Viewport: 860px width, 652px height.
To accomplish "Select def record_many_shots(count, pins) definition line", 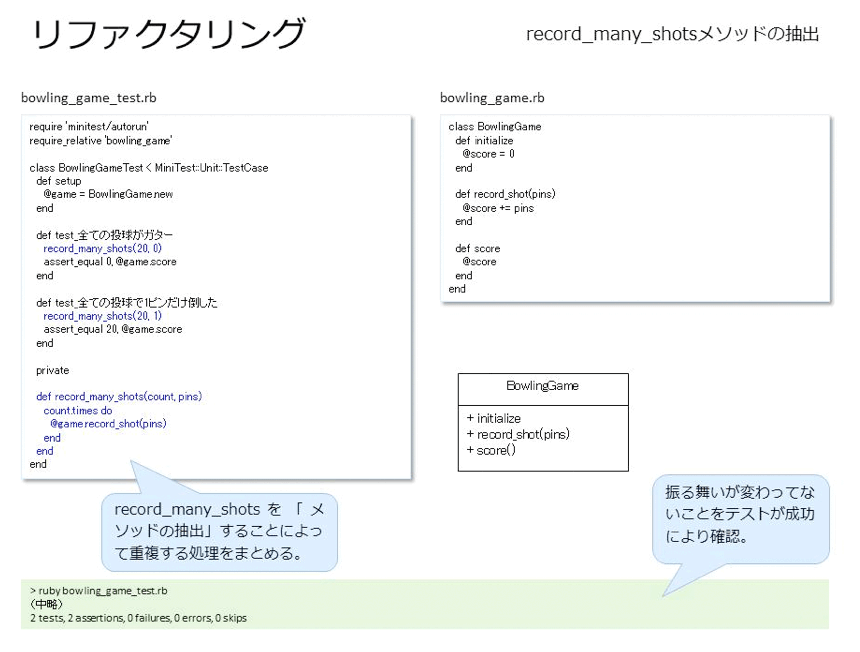I will point(119,396).
